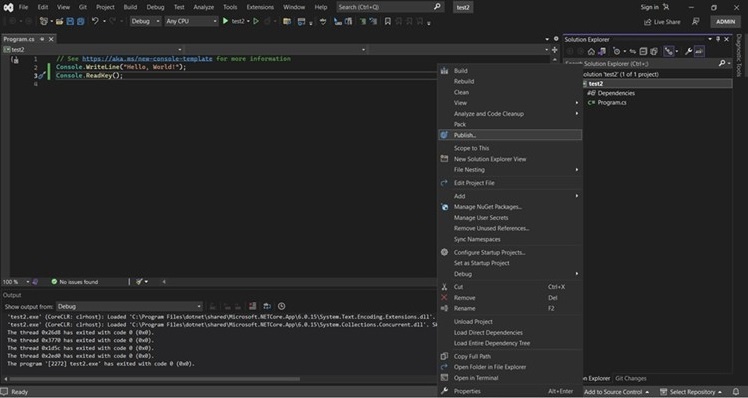Click the Undo arrow icon
This screenshot has height=398, width=748.
[x=95, y=21]
